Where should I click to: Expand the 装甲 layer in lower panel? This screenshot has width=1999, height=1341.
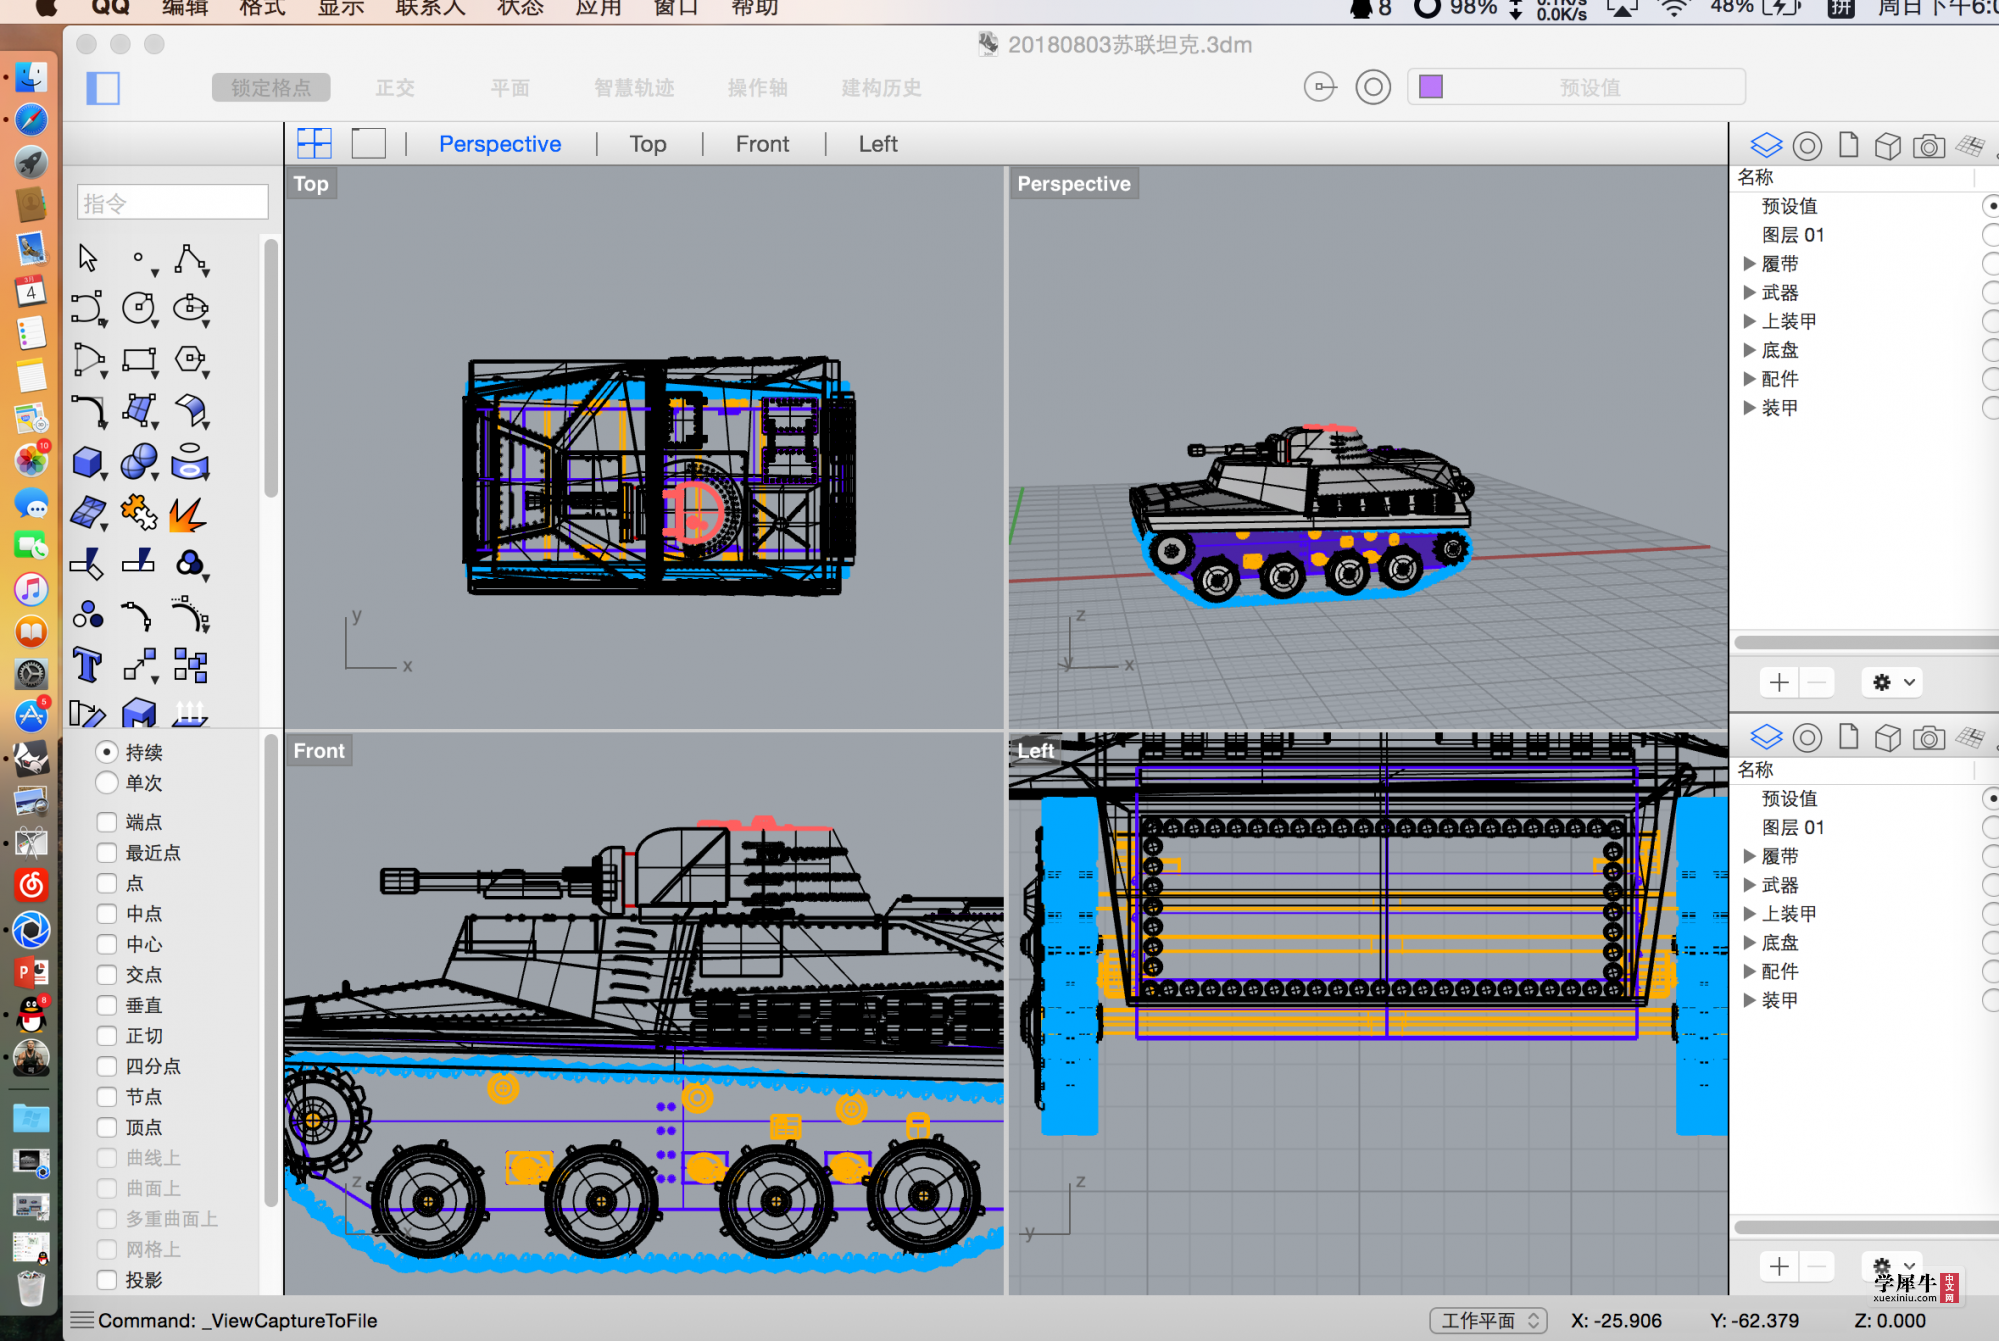(x=1749, y=1000)
